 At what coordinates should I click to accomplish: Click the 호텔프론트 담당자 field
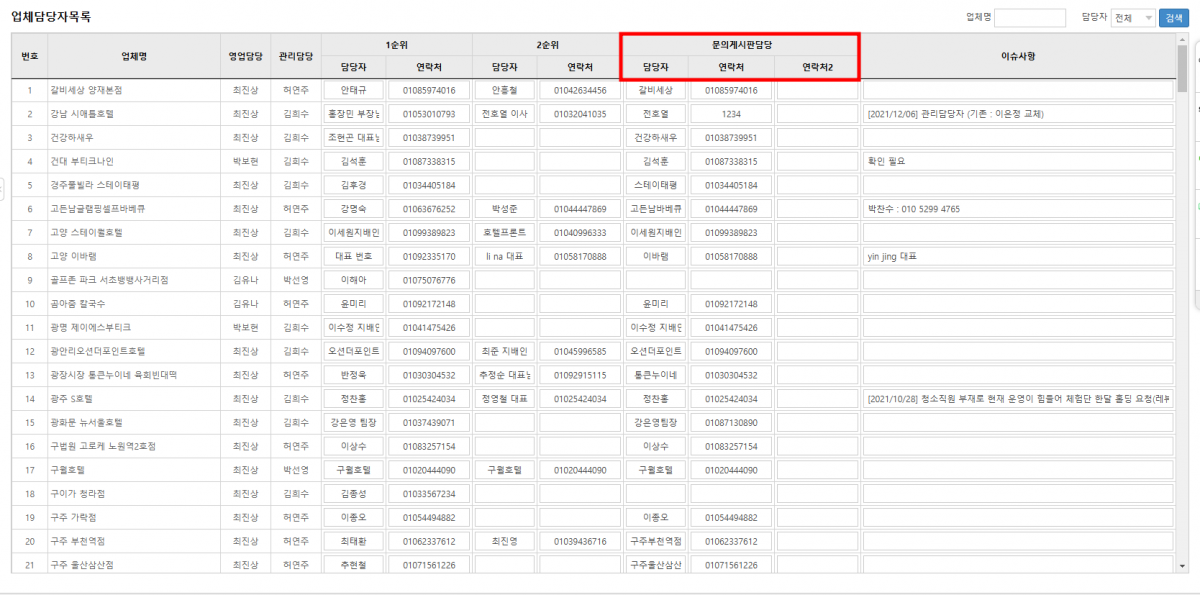505,233
